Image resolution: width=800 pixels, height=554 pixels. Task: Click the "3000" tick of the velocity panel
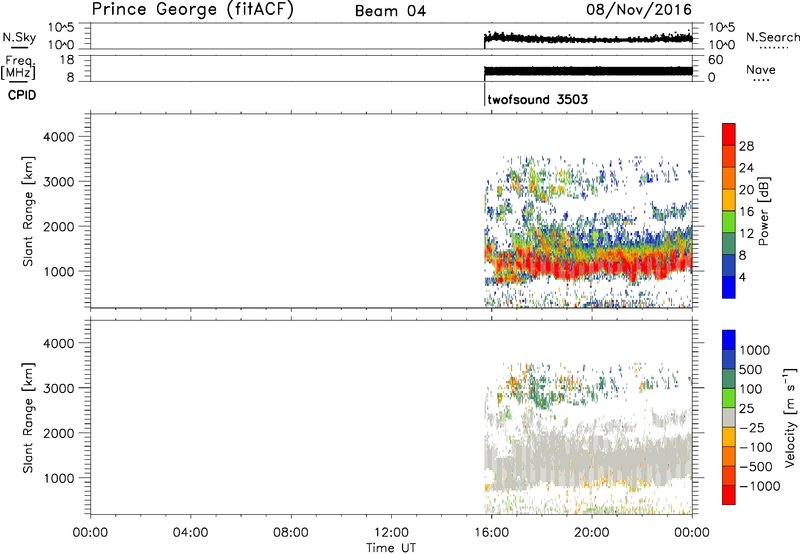click(x=58, y=388)
